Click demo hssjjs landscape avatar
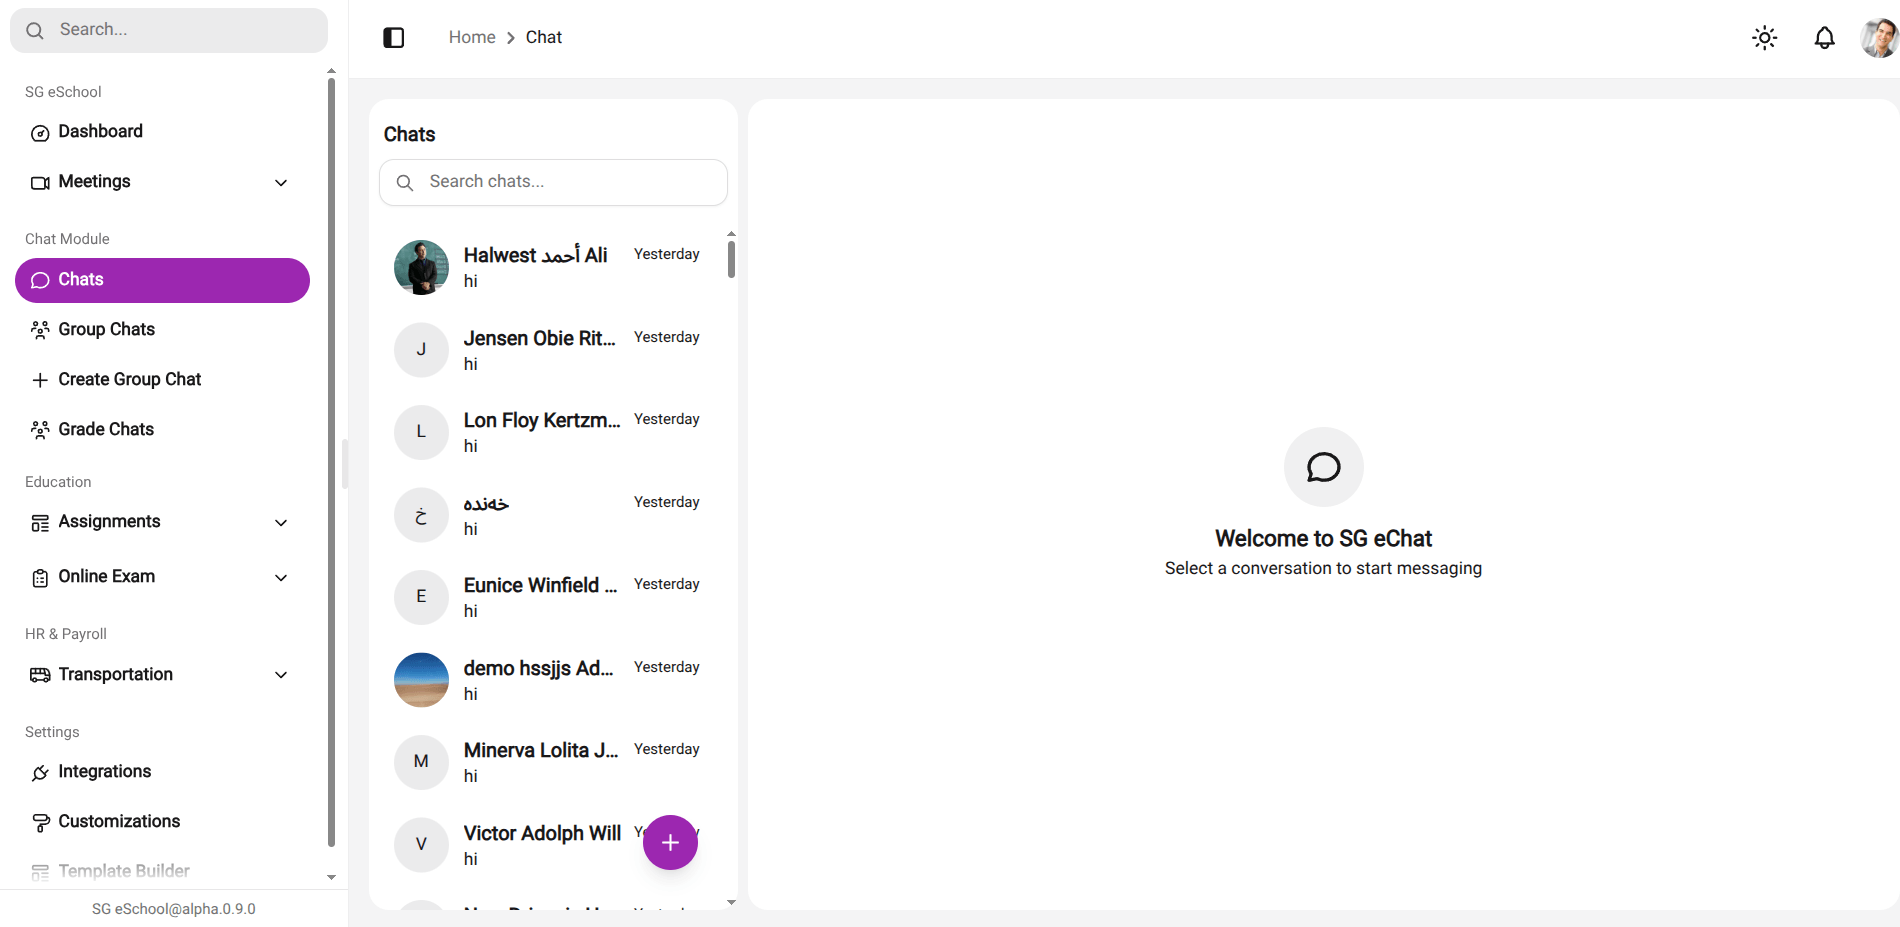1900x927 pixels. 421,680
